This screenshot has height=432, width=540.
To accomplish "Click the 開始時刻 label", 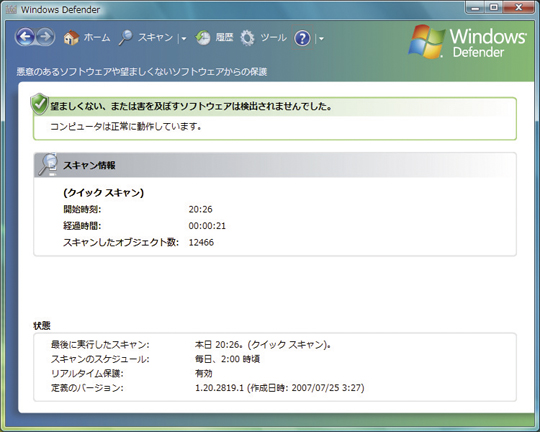I will click(82, 209).
